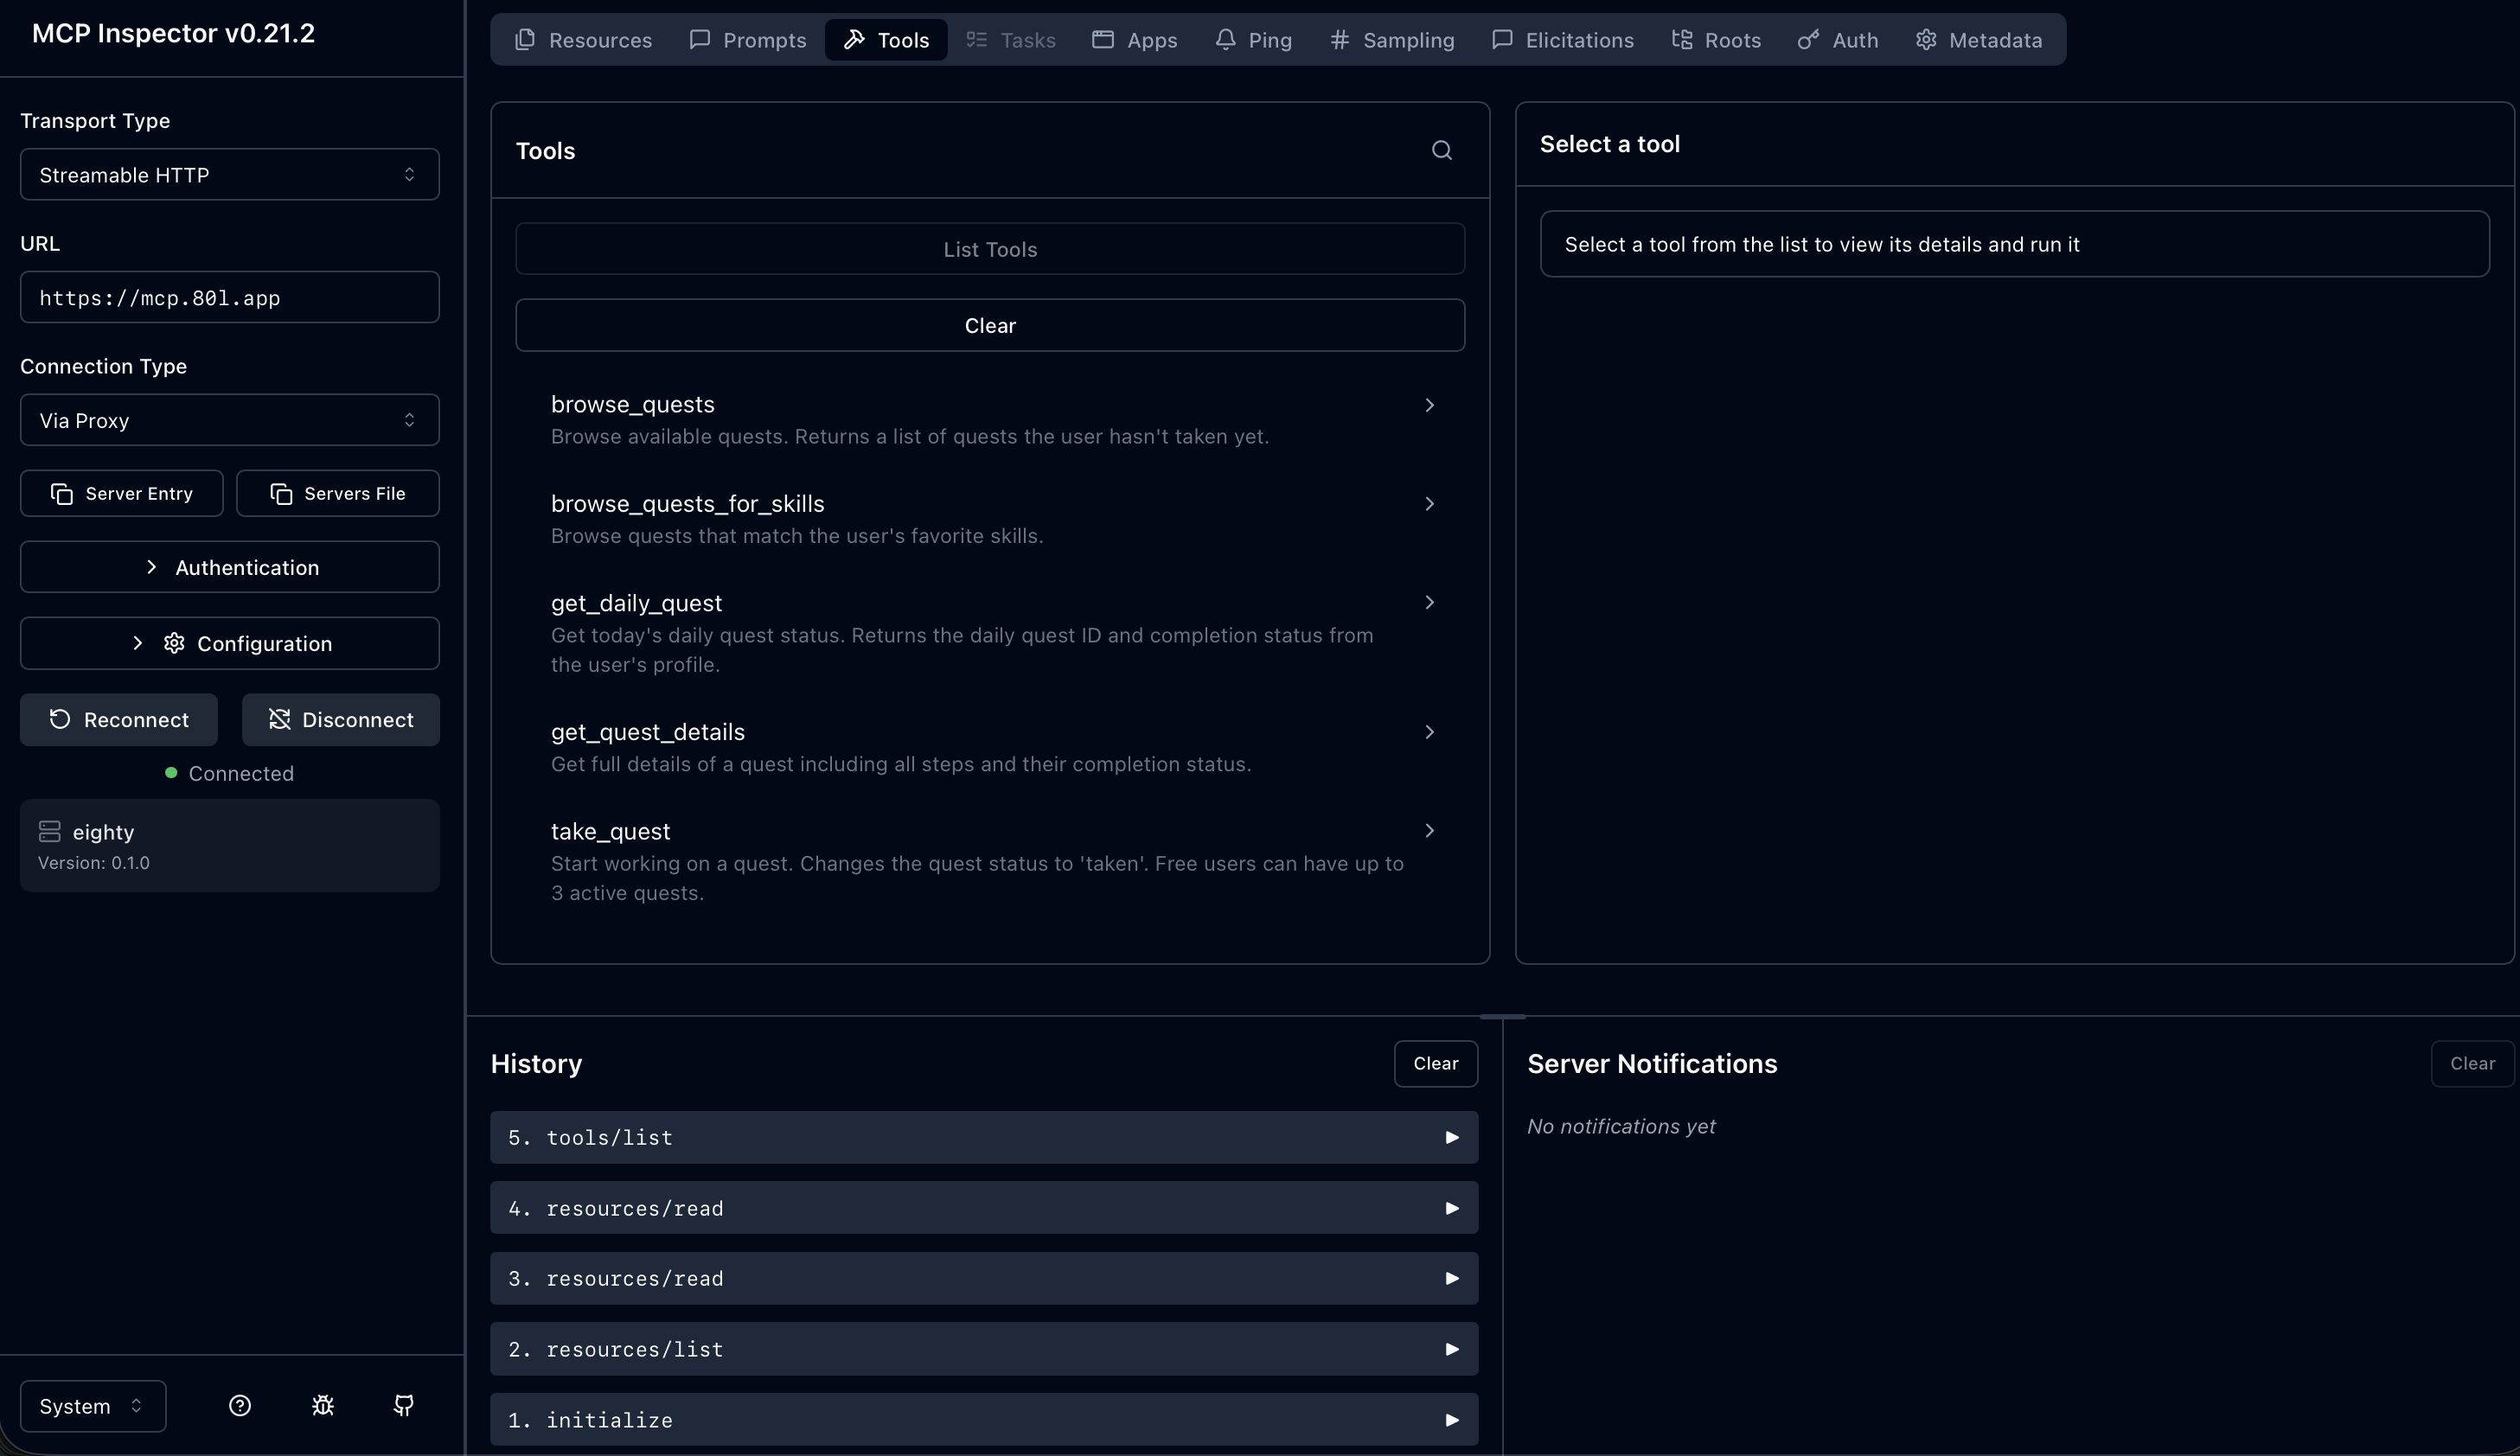Screen dimensions: 2520x1456
Task: Expand history entry 5. tools/list
Action: (984, 1137)
